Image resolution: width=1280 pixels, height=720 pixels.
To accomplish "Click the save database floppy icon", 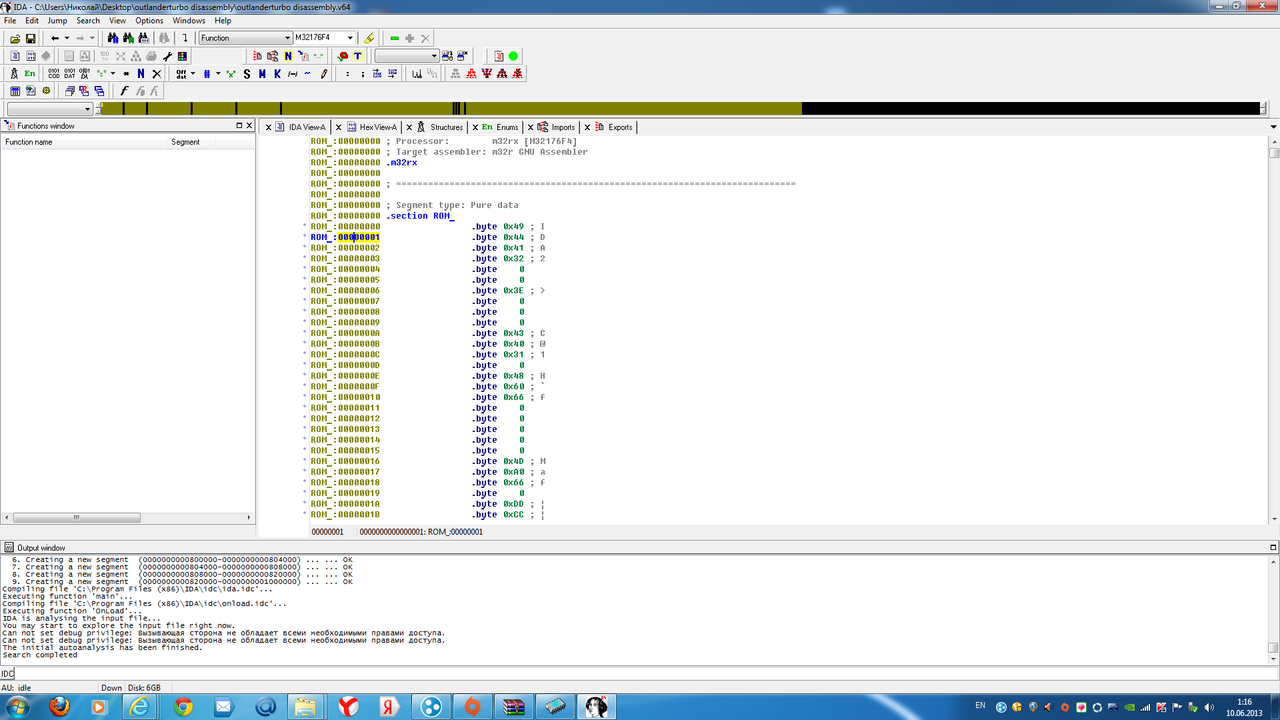I will click(30, 38).
